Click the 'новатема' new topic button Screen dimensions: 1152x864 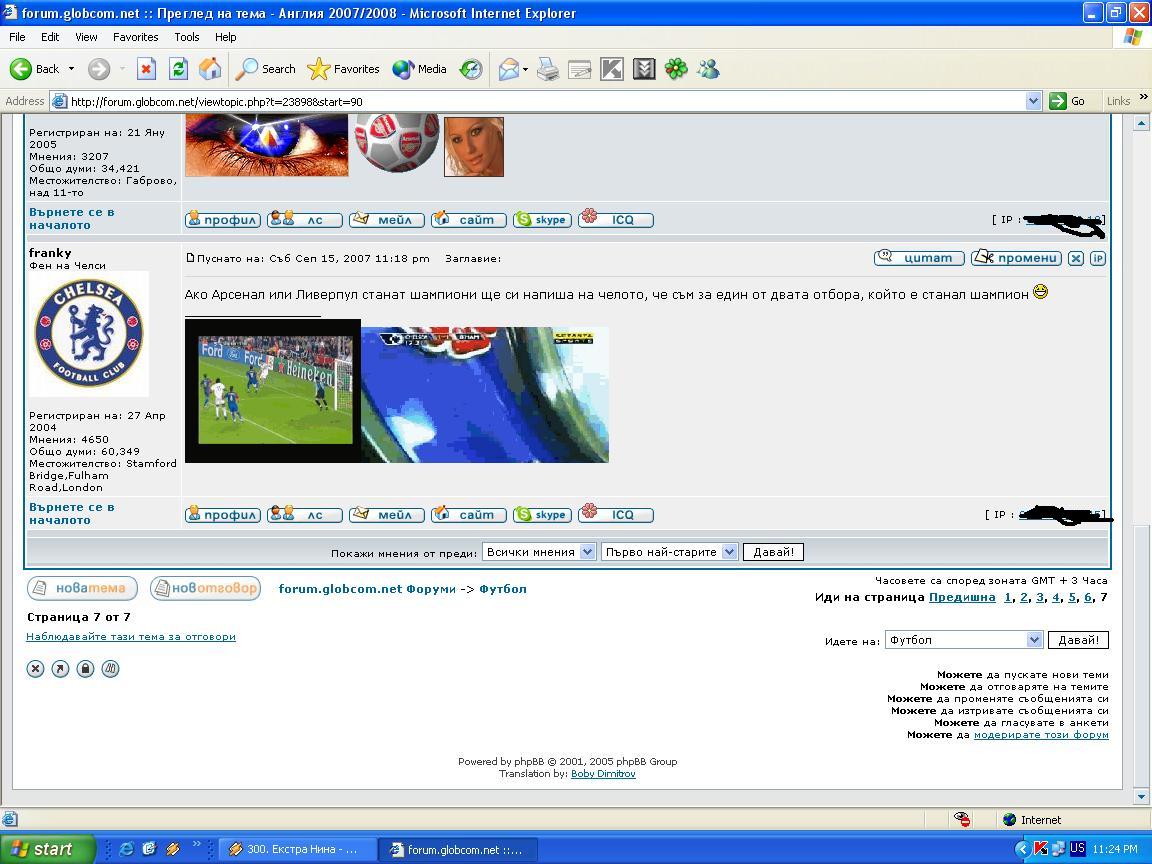coord(82,588)
